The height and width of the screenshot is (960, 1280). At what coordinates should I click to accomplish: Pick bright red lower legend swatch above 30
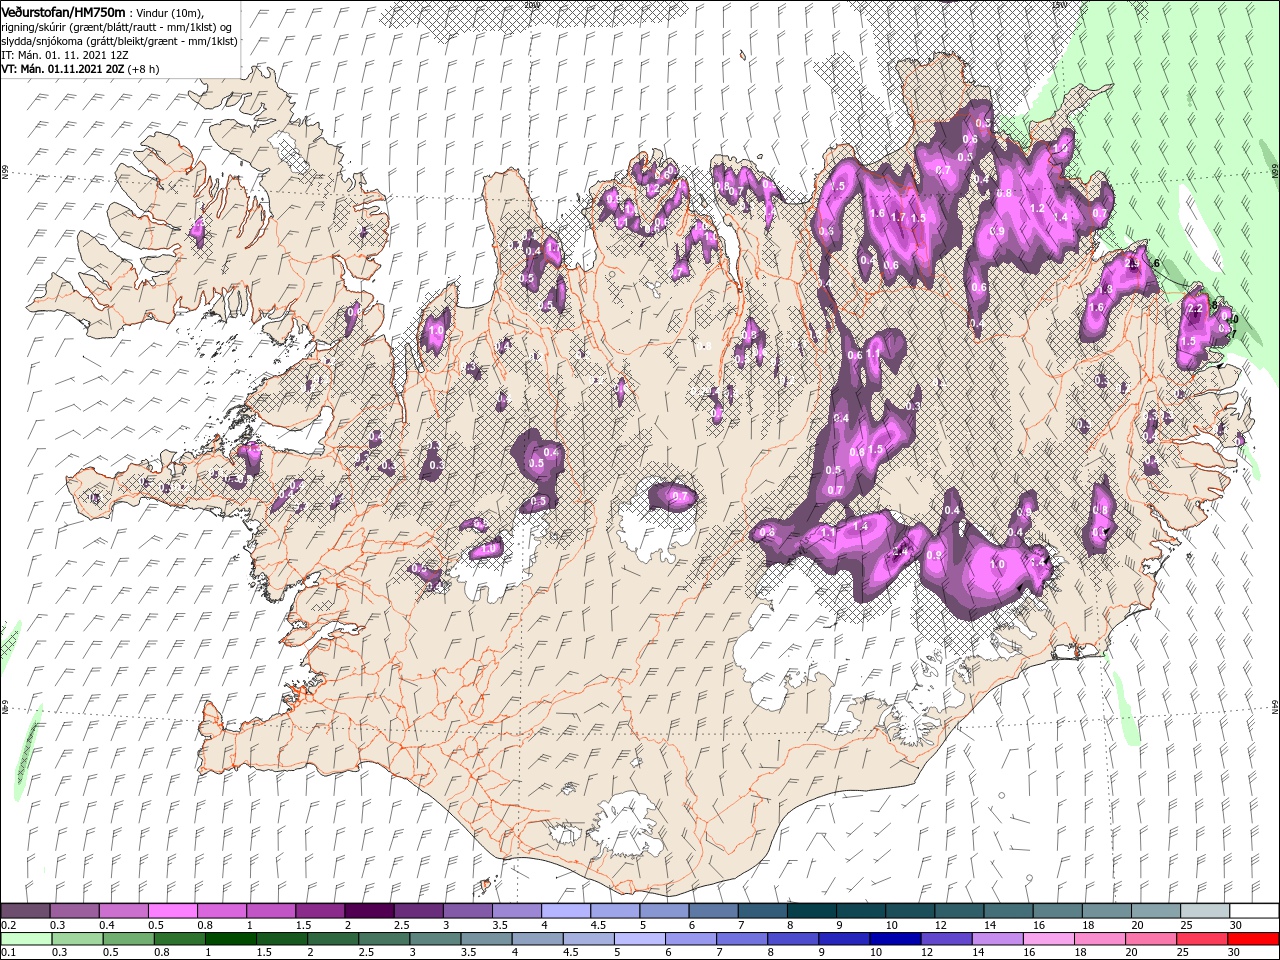(x=1252, y=939)
